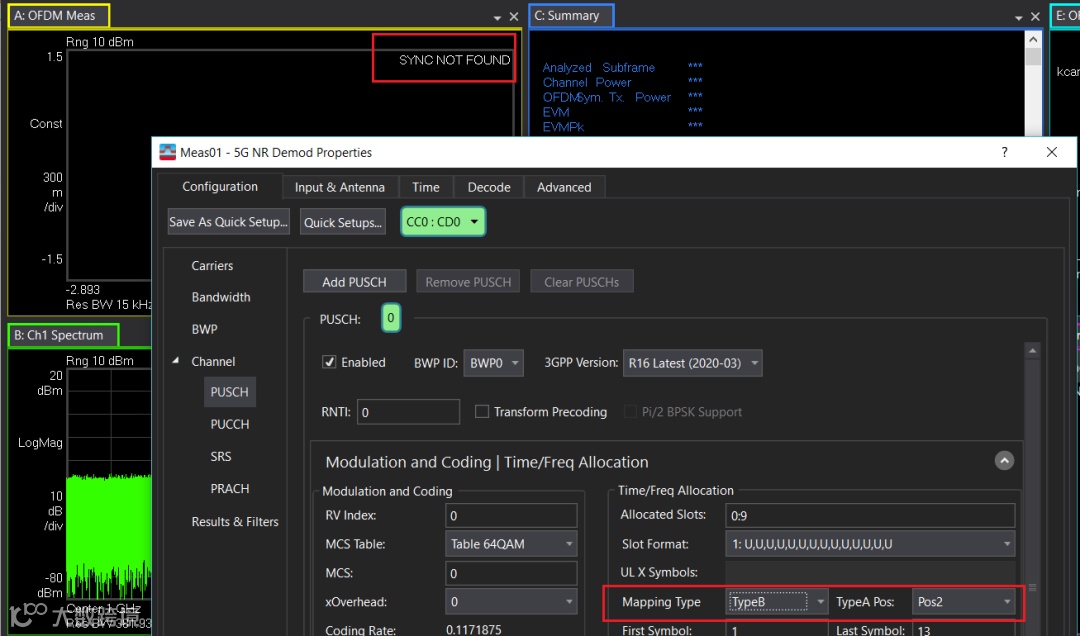Click the UL X Symbols field

pyautogui.click(x=870, y=572)
